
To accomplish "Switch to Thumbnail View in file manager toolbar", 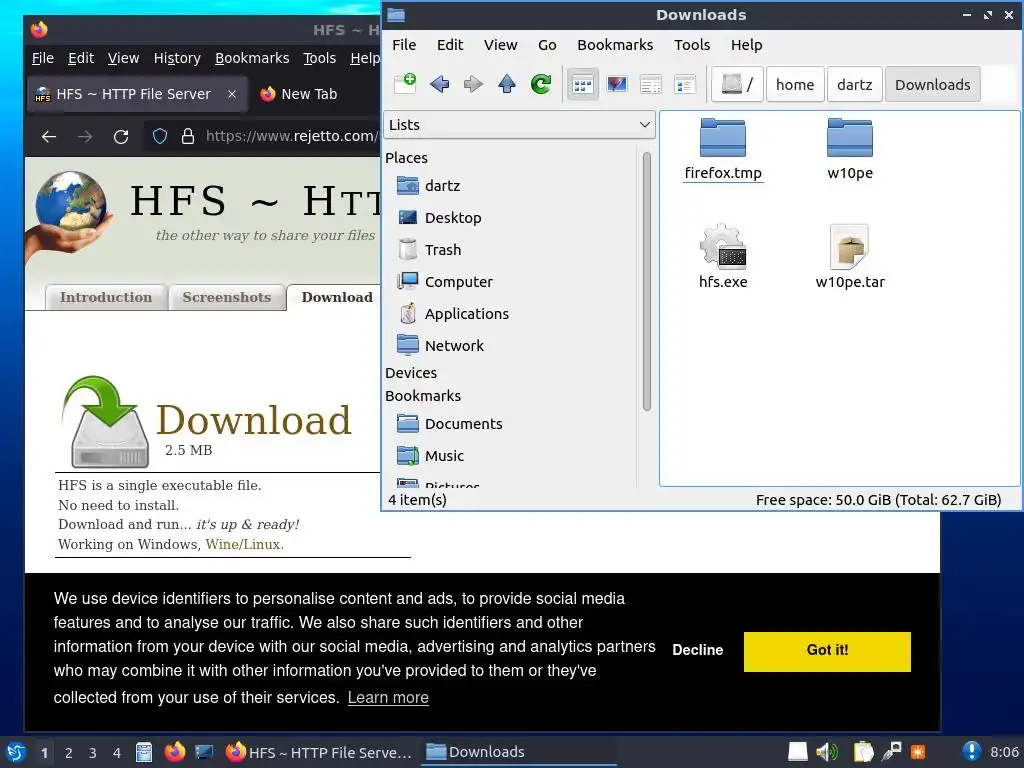I will (616, 84).
